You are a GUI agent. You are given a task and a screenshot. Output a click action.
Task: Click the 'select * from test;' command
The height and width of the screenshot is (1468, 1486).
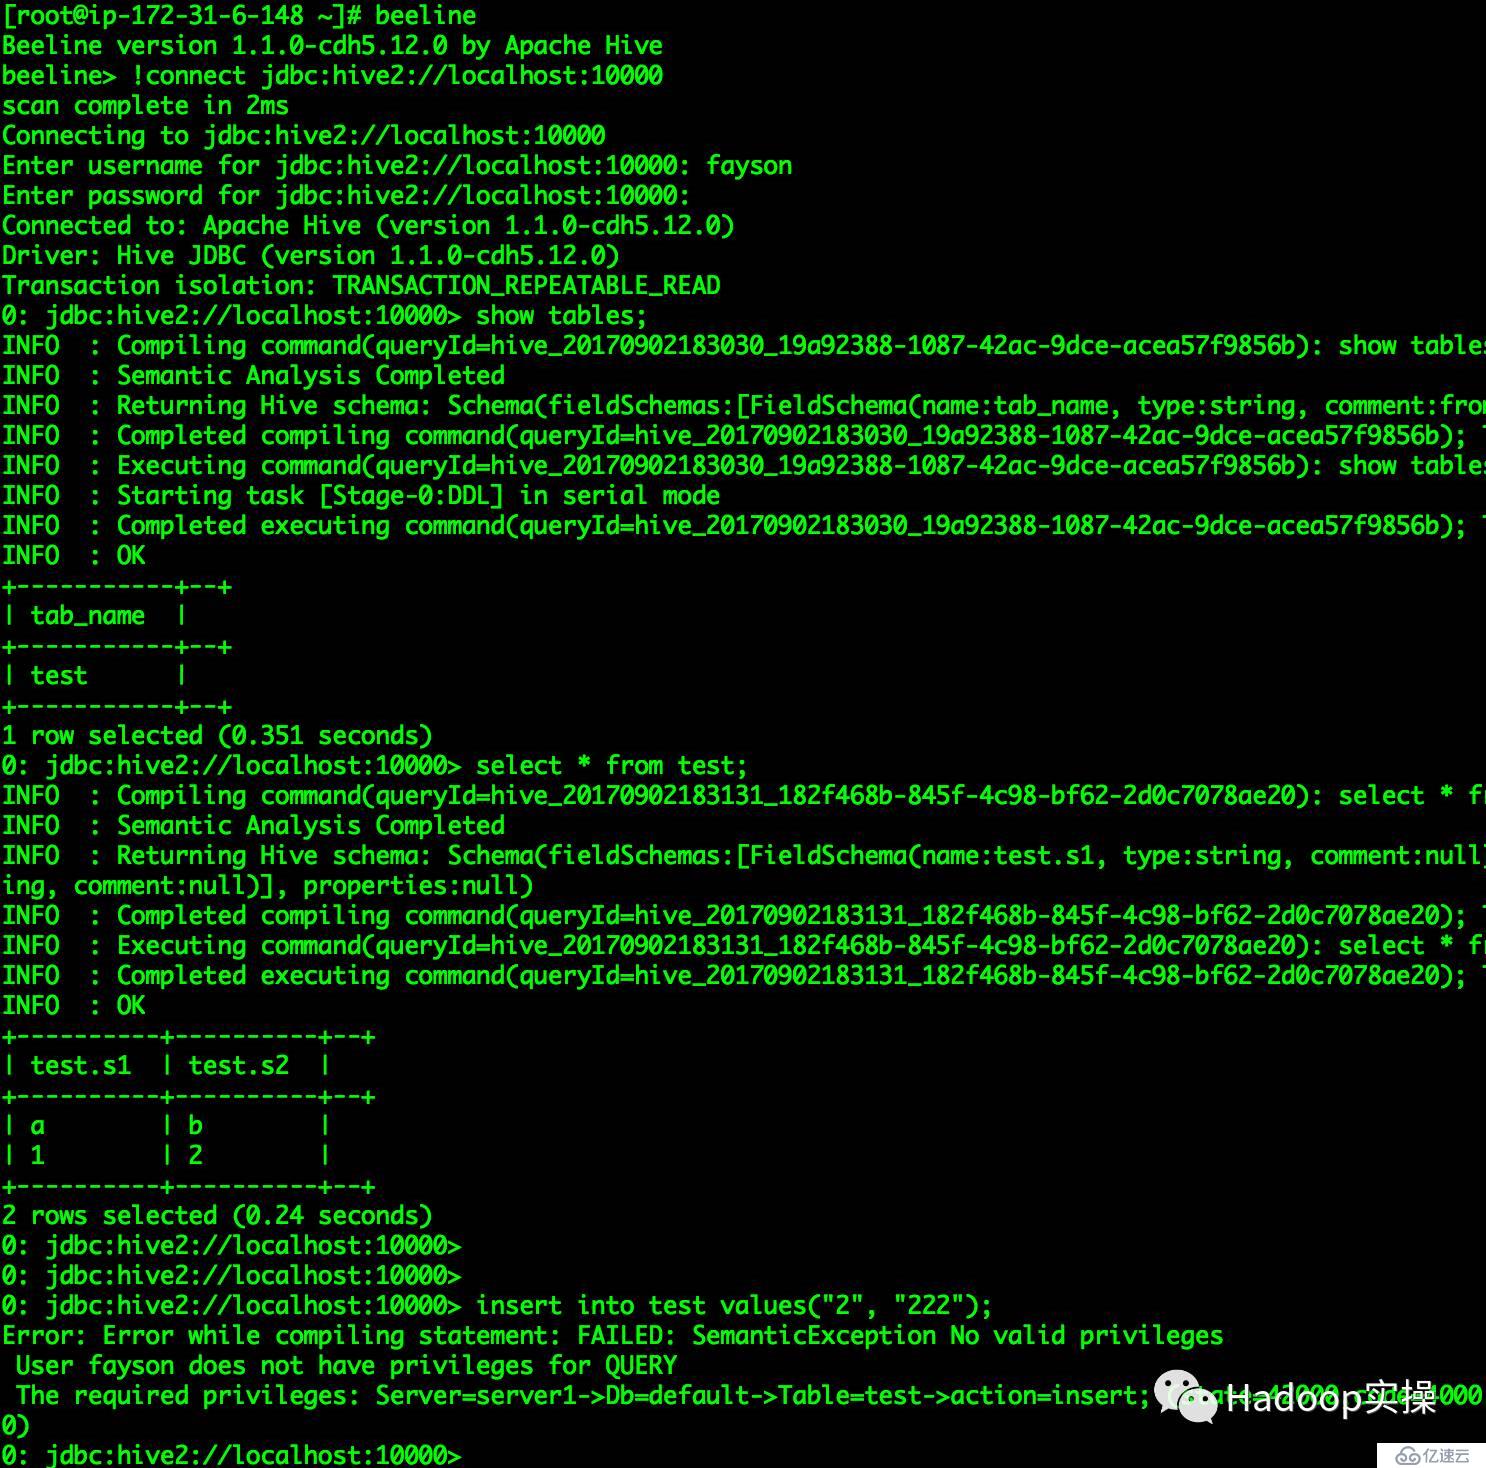tap(611, 765)
